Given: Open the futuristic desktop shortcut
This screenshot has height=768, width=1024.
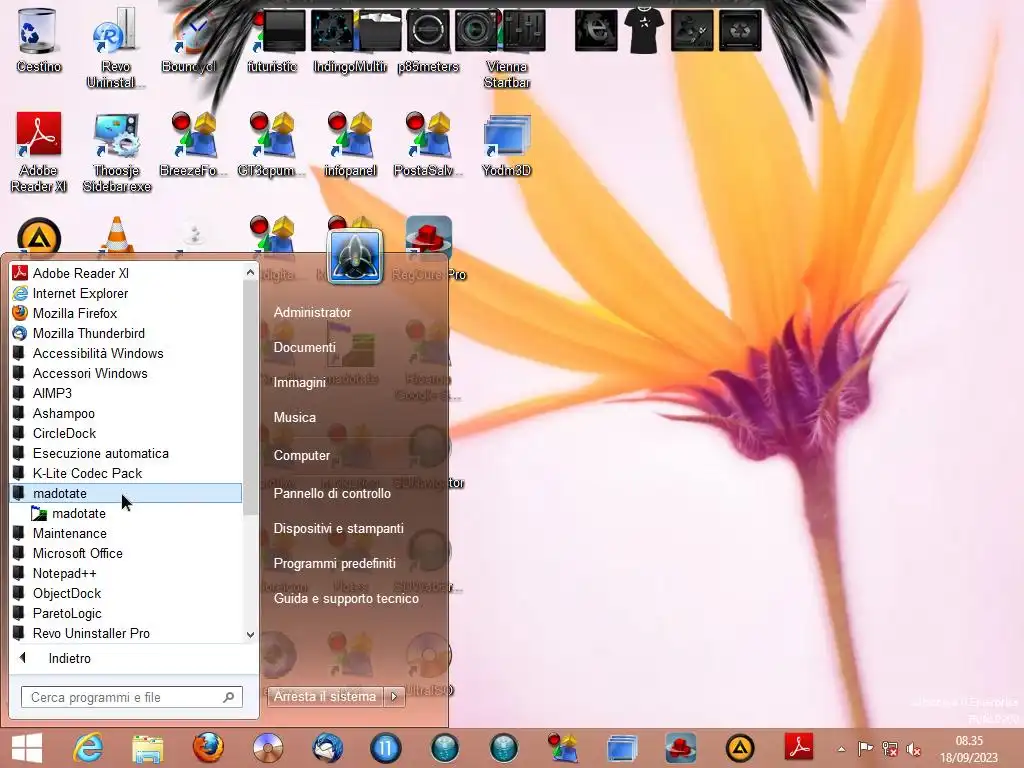Looking at the screenshot, I should pos(272,40).
